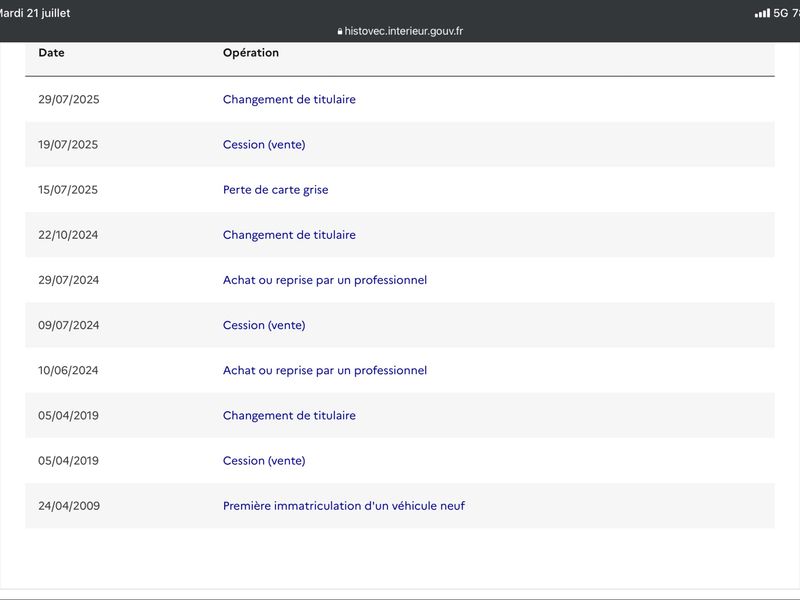Select the 24/04/2009 date cell
Image resolution: width=800 pixels, height=600 pixels.
click(69, 506)
